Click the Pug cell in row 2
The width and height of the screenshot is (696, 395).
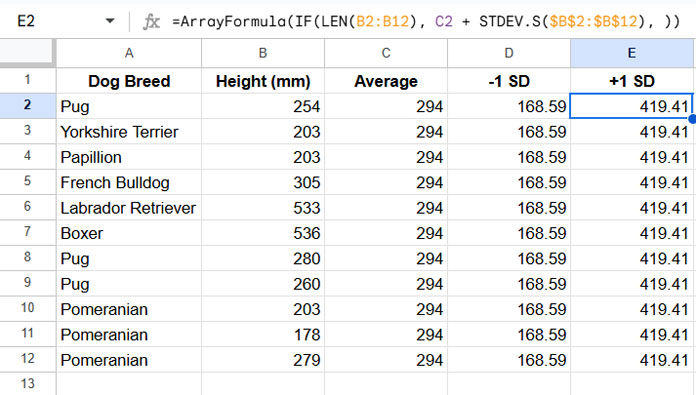129,106
